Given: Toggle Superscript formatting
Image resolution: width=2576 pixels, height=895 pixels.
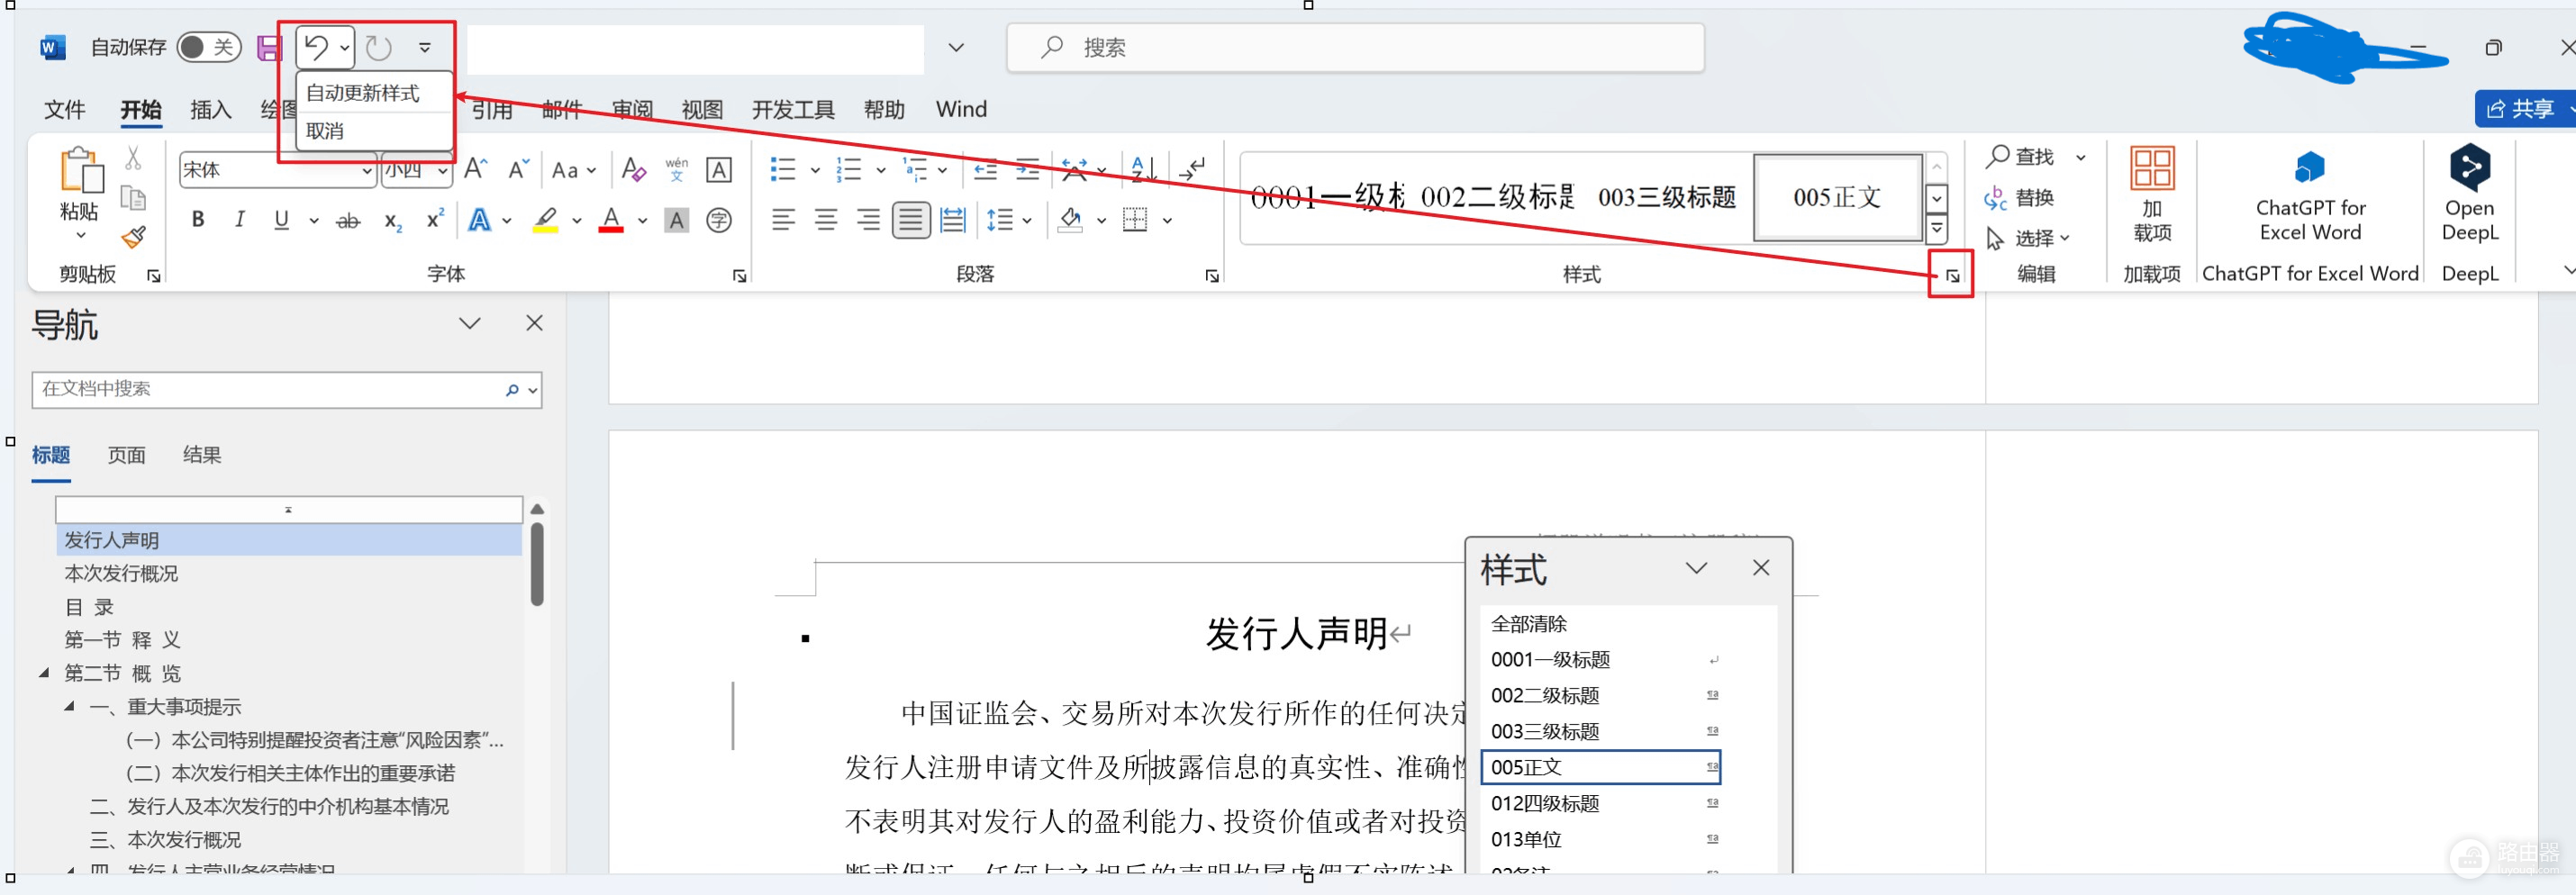Looking at the screenshot, I should click(435, 219).
